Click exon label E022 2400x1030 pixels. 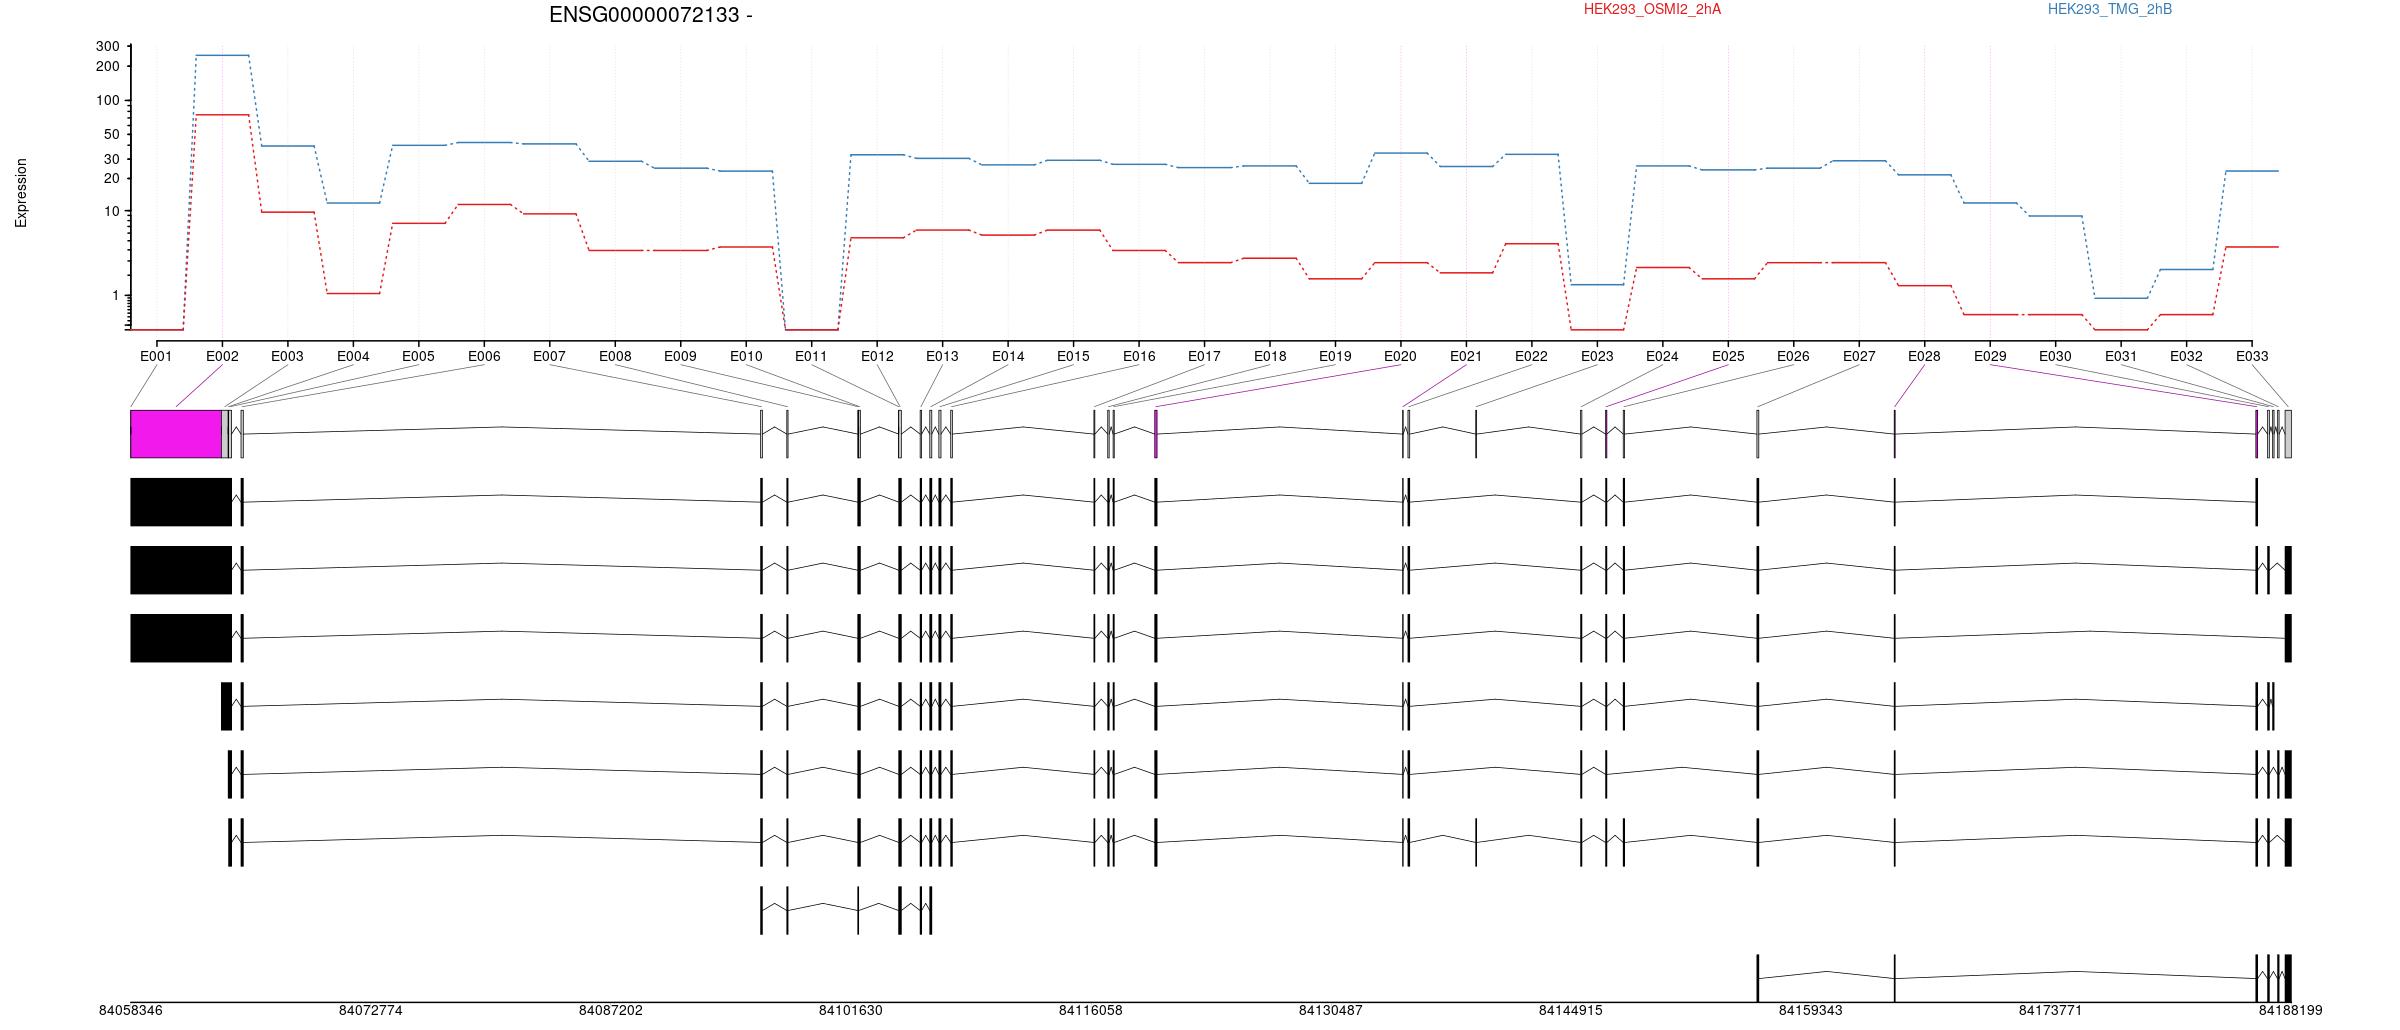(x=1531, y=356)
